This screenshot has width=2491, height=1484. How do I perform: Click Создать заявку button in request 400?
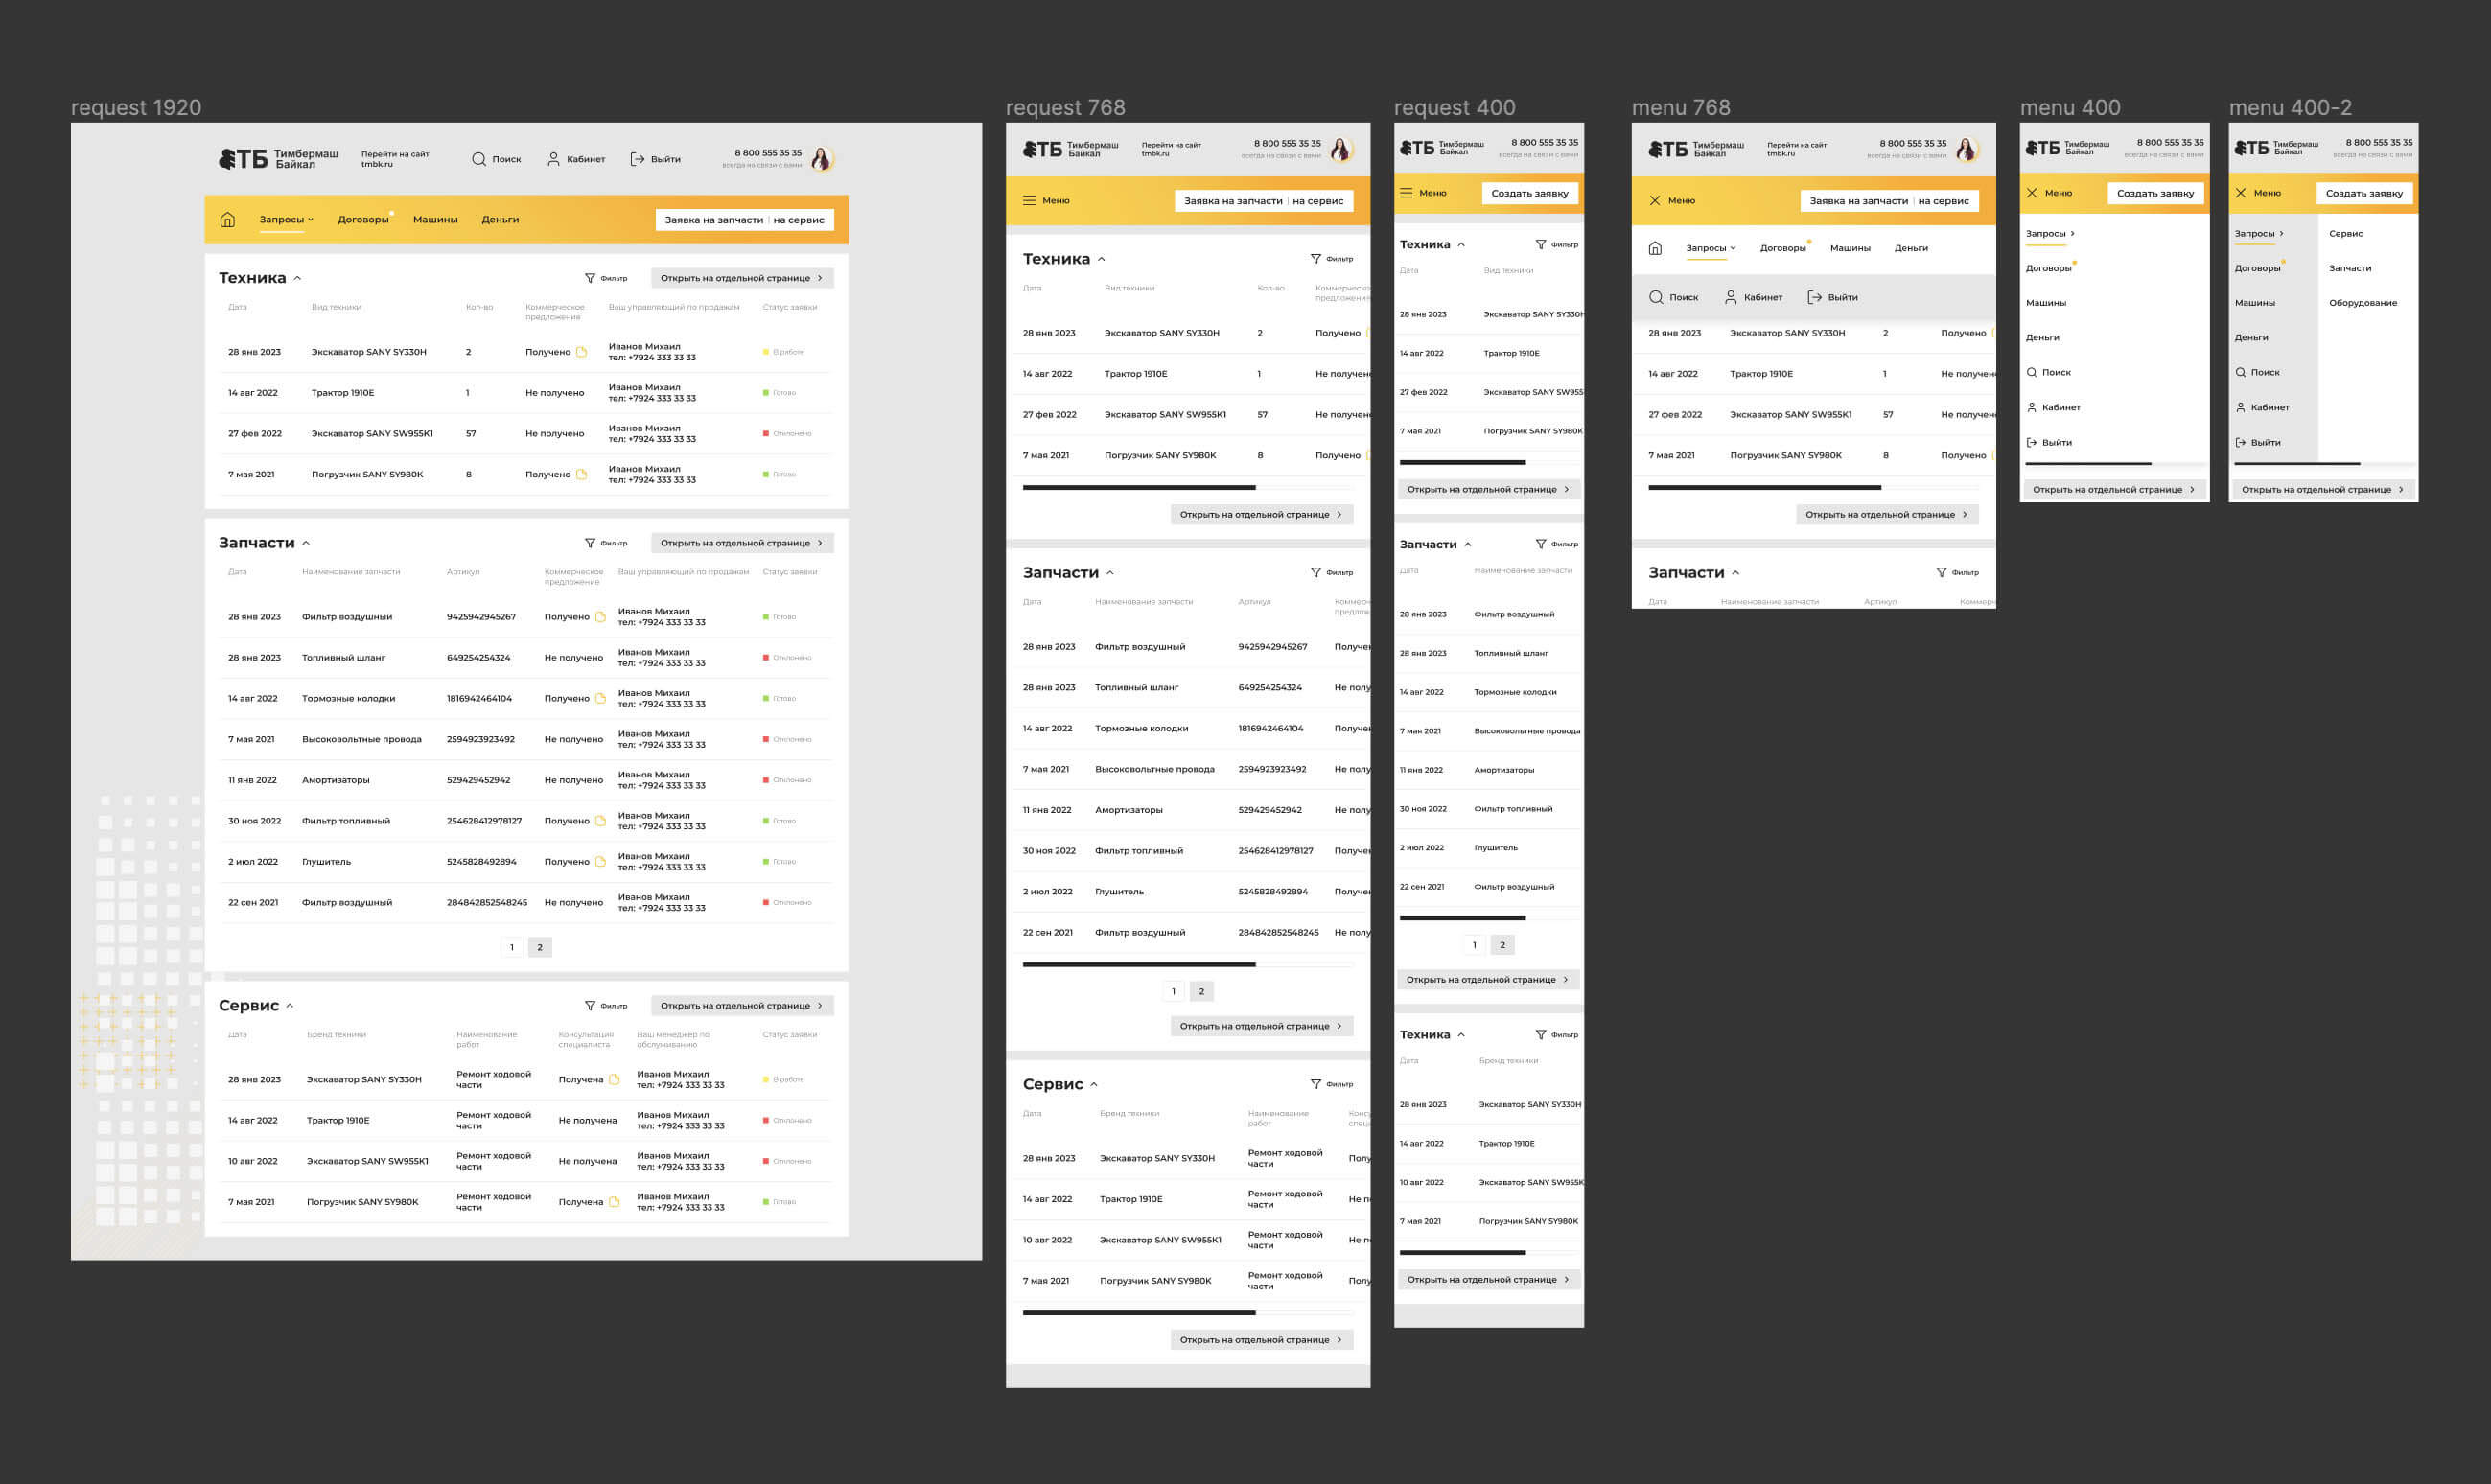1529,194
